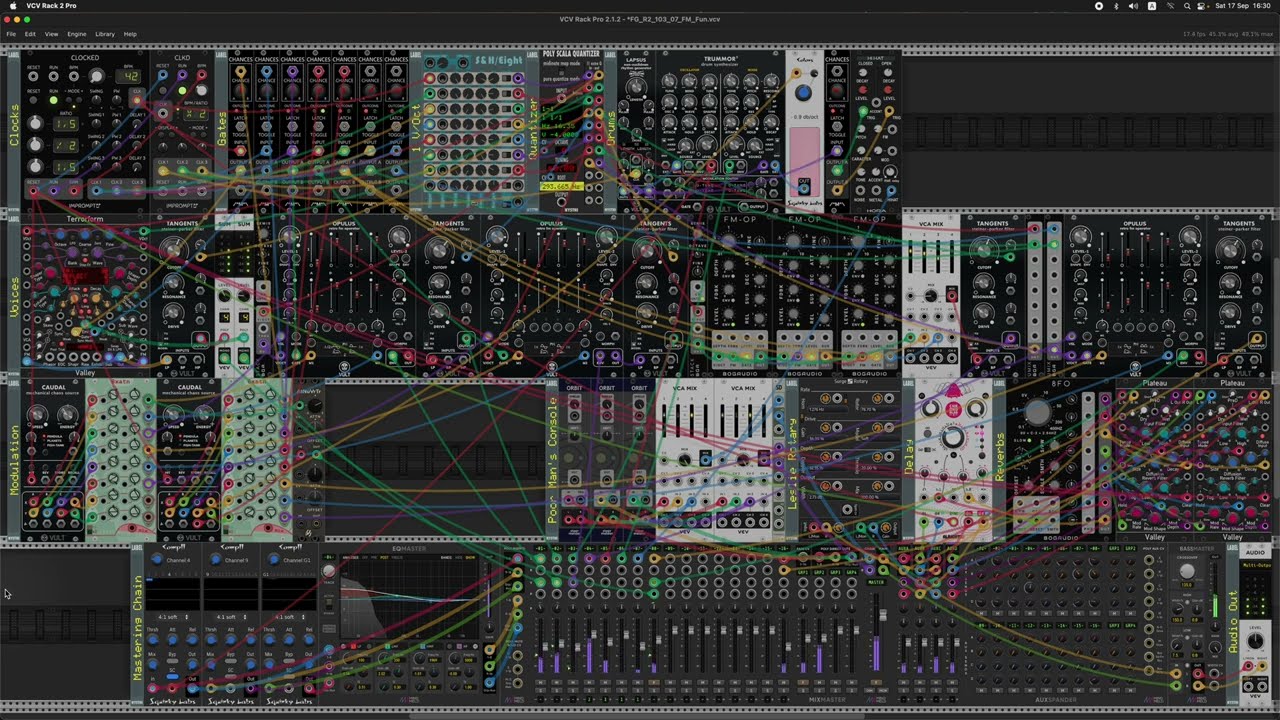This screenshot has height=720, width=1280.
Task: Click the date and time in the macOS menu bar
Action: point(1243,6)
